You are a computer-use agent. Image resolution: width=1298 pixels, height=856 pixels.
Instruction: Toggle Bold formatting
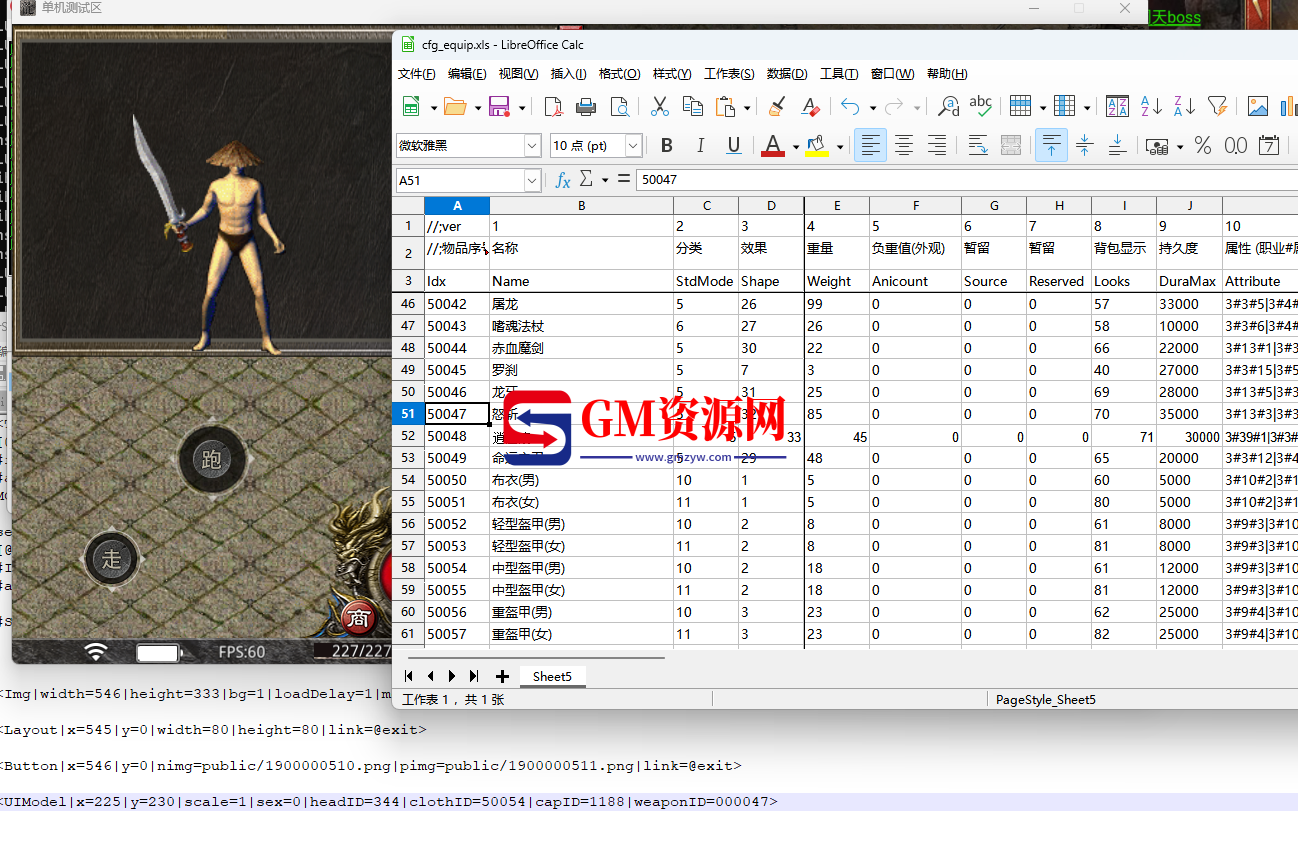pyautogui.click(x=667, y=146)
